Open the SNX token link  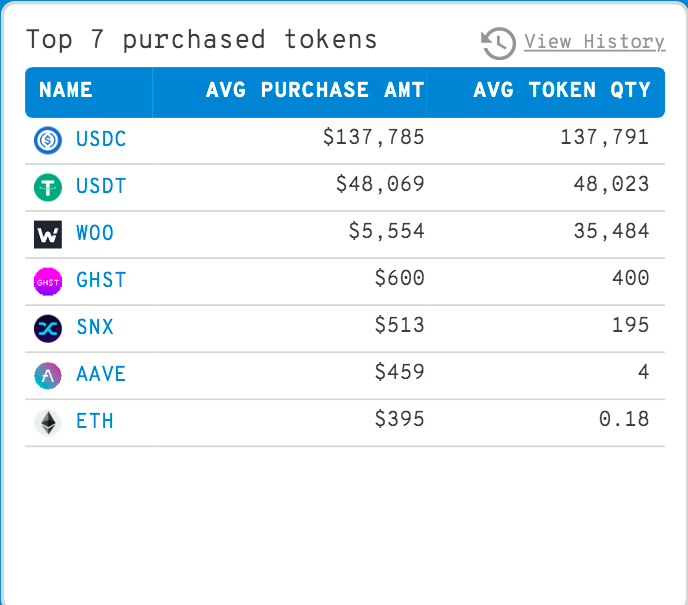[95, 327]
